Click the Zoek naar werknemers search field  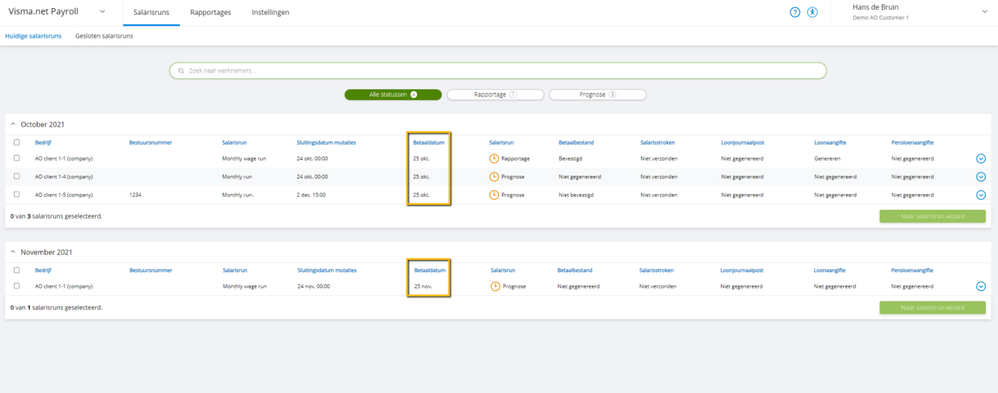(x=498, y=71)
